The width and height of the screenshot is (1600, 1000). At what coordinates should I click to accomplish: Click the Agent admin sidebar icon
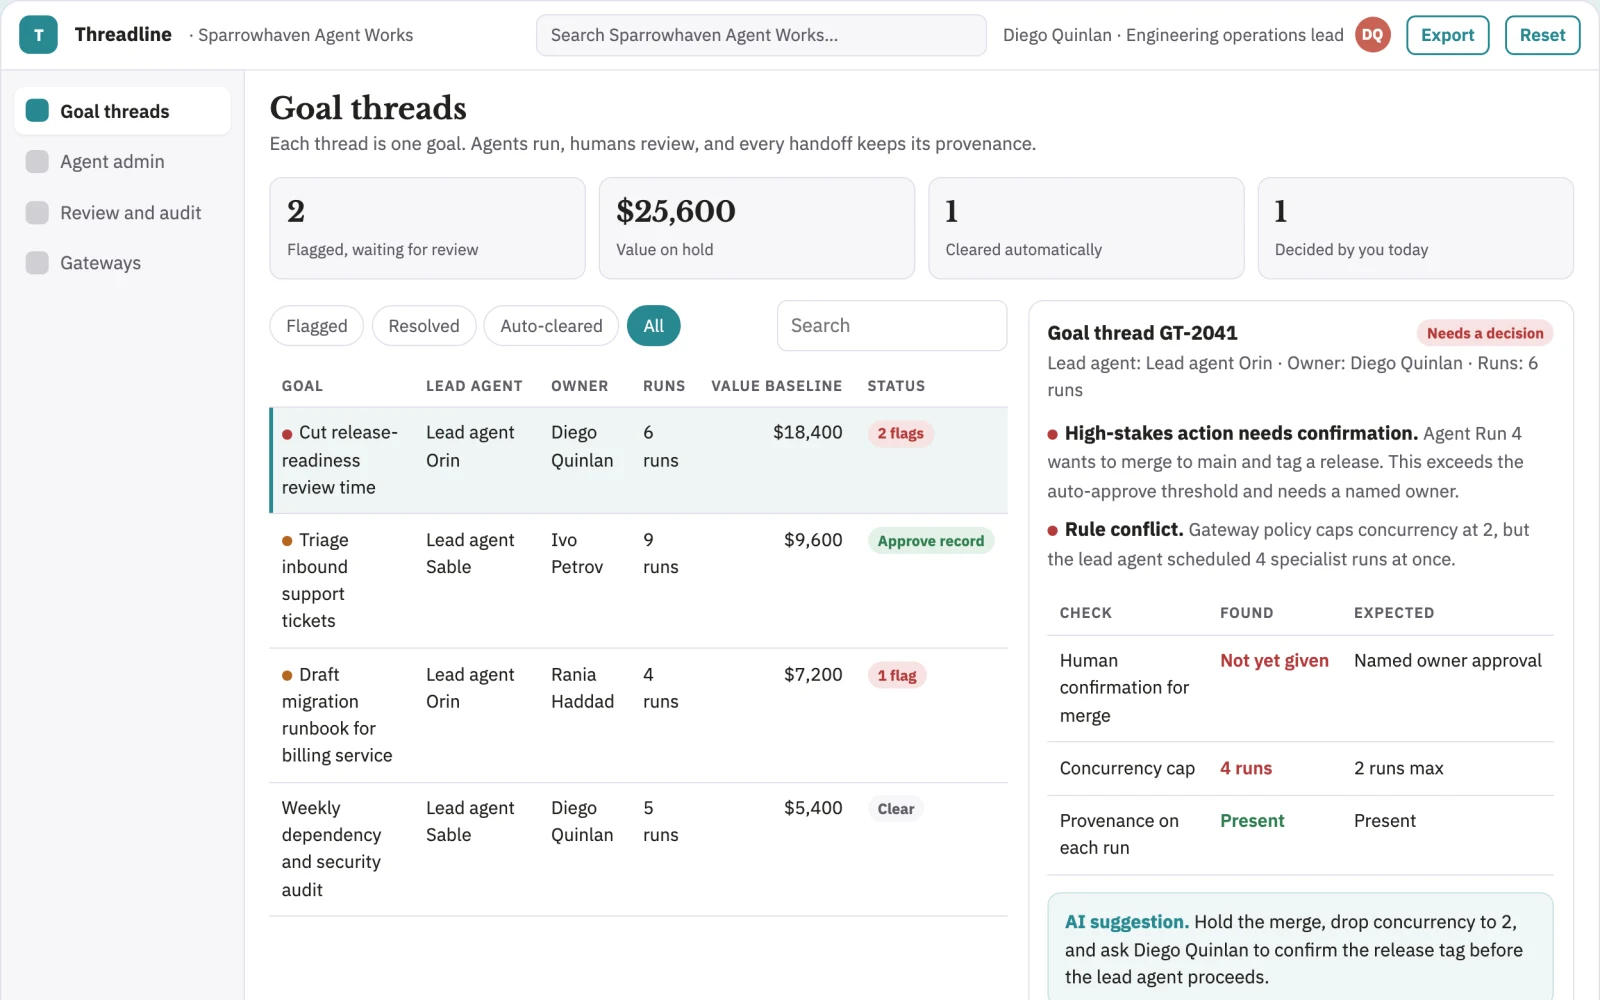[37, 162]
